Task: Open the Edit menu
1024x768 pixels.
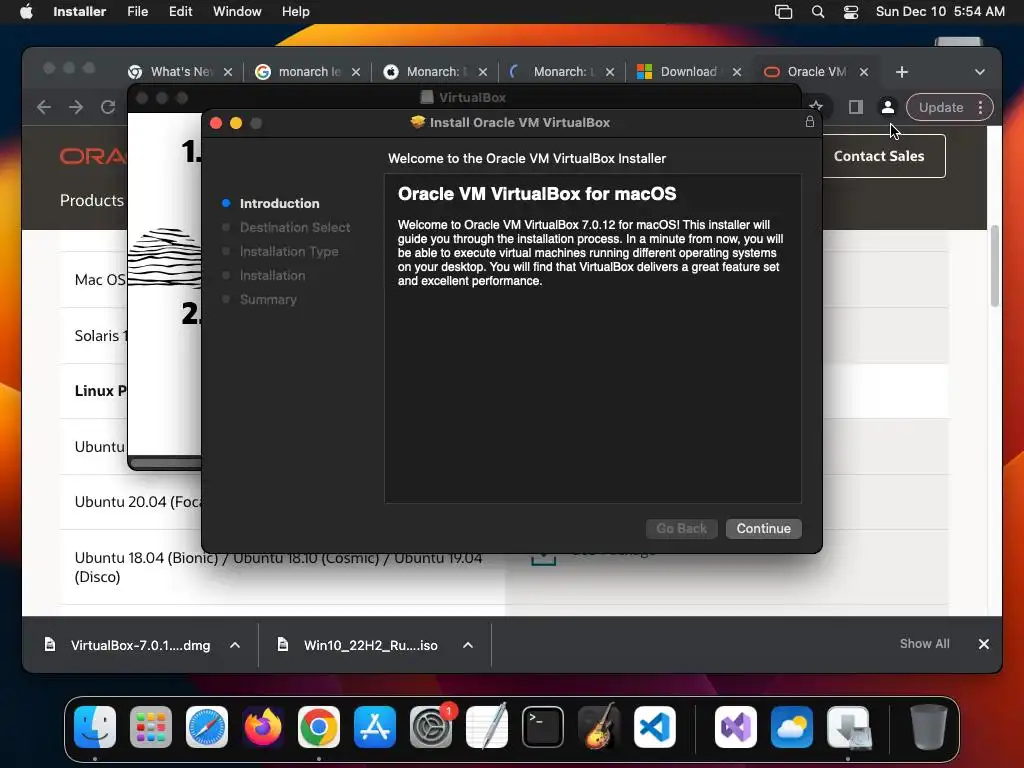Action: coord(180,11)
